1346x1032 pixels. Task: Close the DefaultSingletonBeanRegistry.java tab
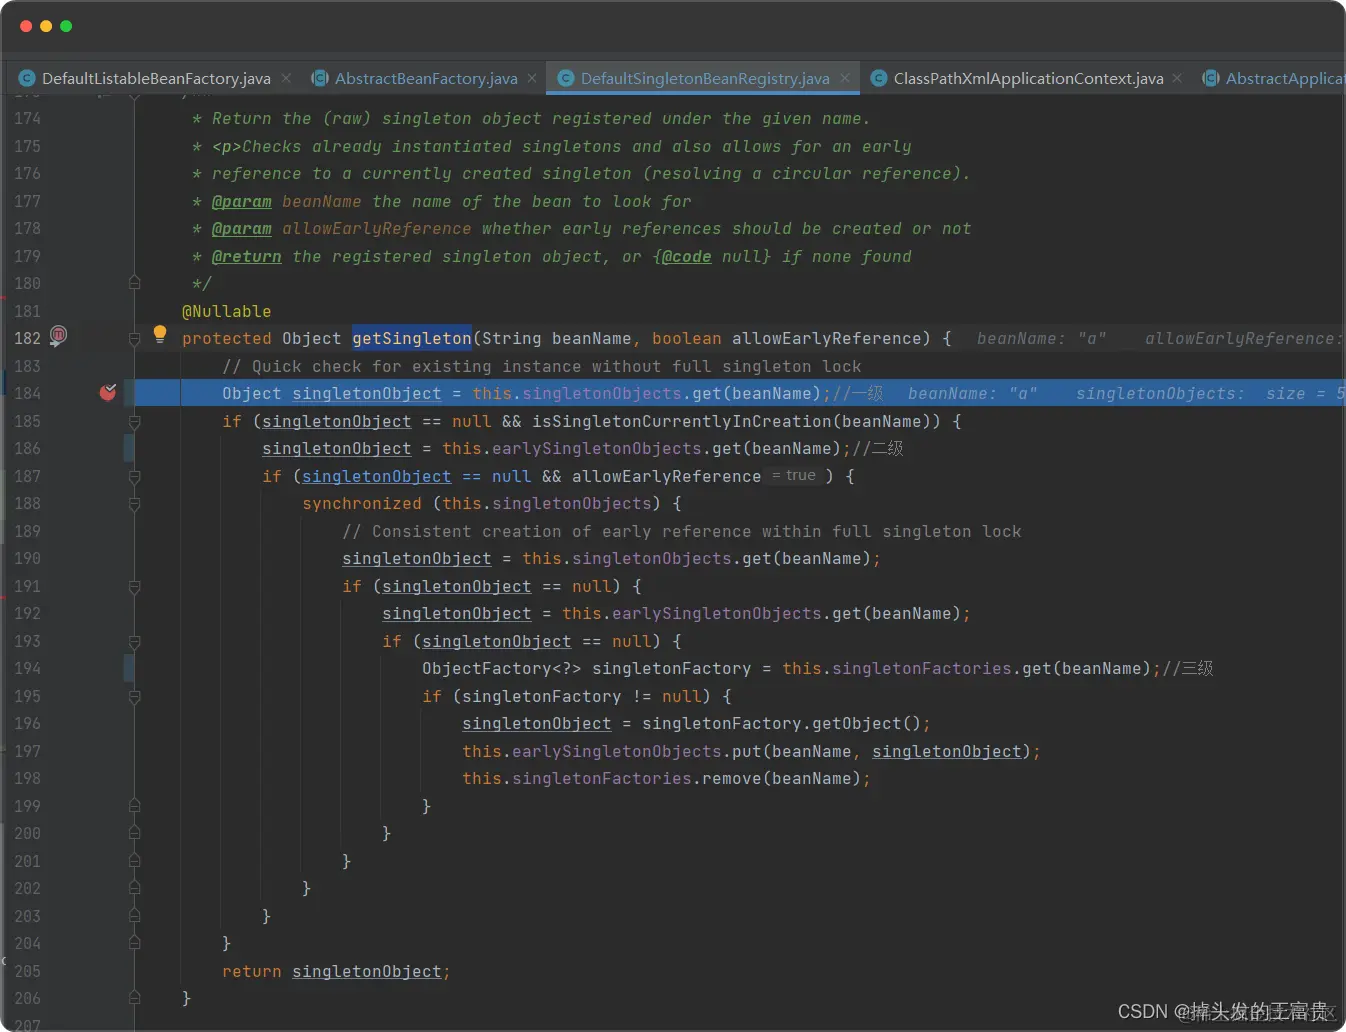pyautogui.click(x=845, y=78)
